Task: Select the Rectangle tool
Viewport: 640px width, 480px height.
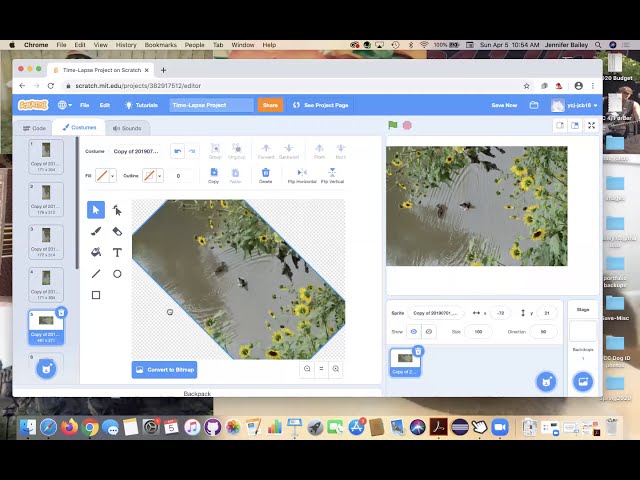Action: (x=96, y=295)
